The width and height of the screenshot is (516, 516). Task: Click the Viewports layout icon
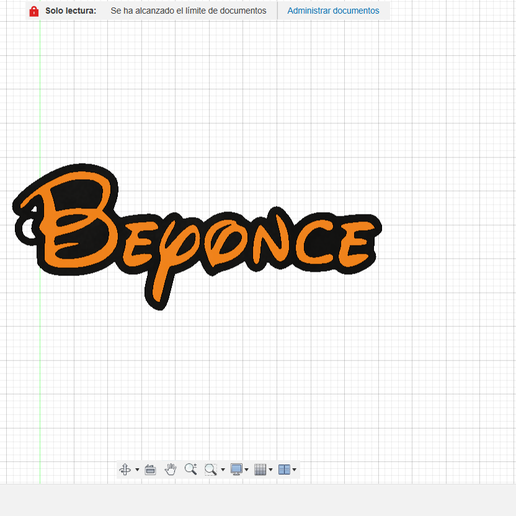[284, 469]
